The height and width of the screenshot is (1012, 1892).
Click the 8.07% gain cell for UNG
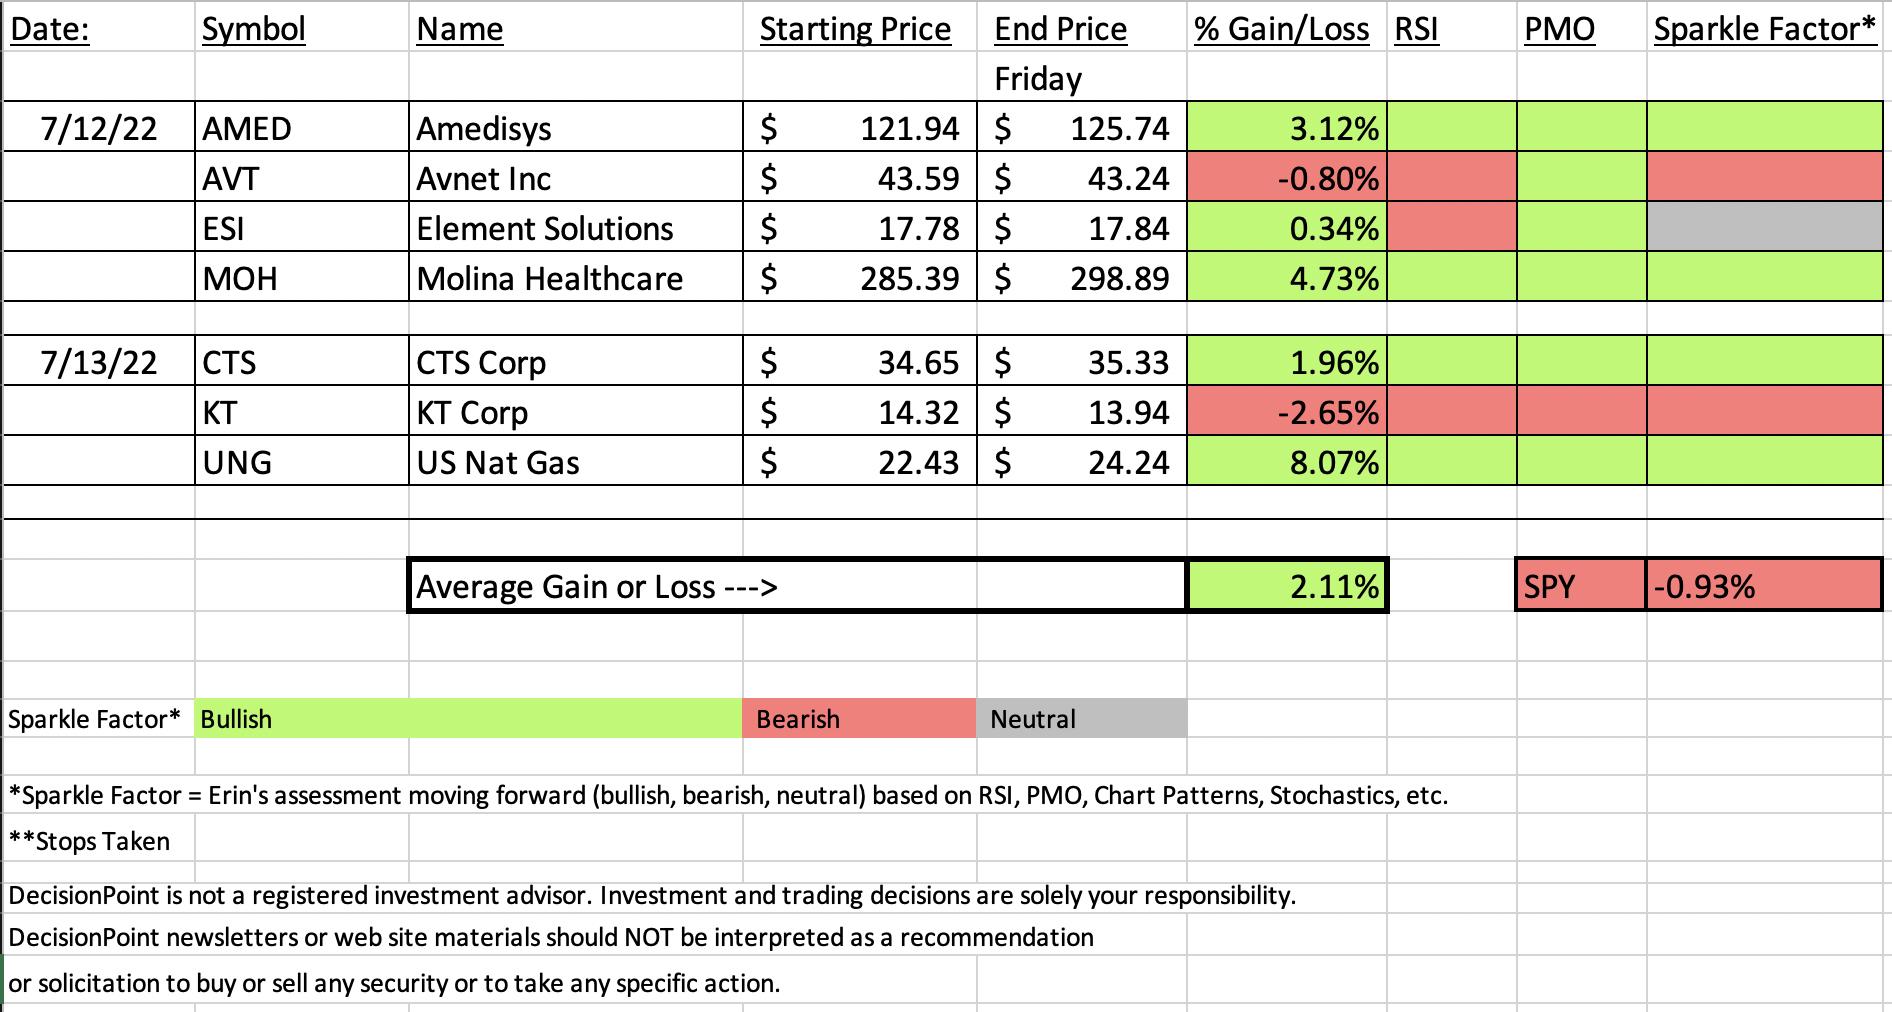(1287, 462)
